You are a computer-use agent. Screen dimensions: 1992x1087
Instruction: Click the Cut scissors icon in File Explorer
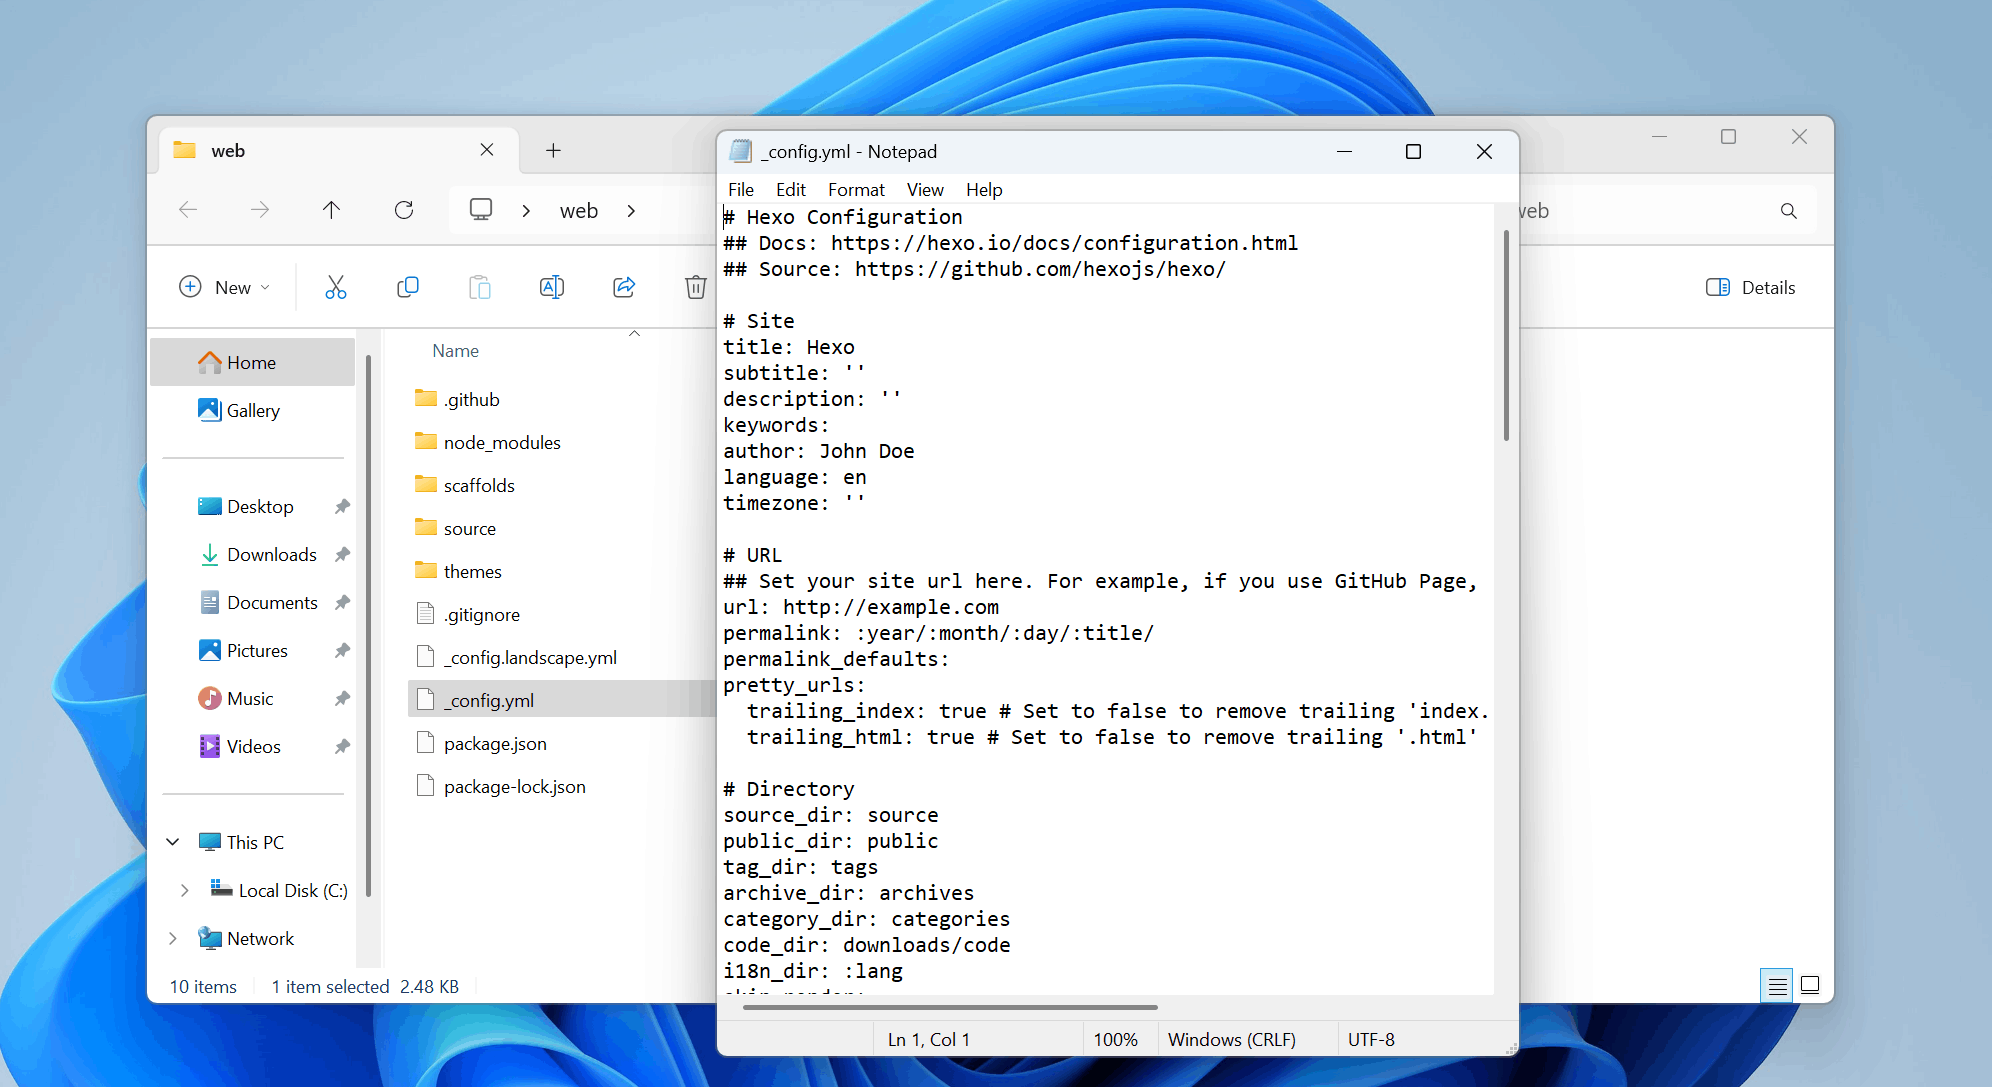tap(336, 288)
